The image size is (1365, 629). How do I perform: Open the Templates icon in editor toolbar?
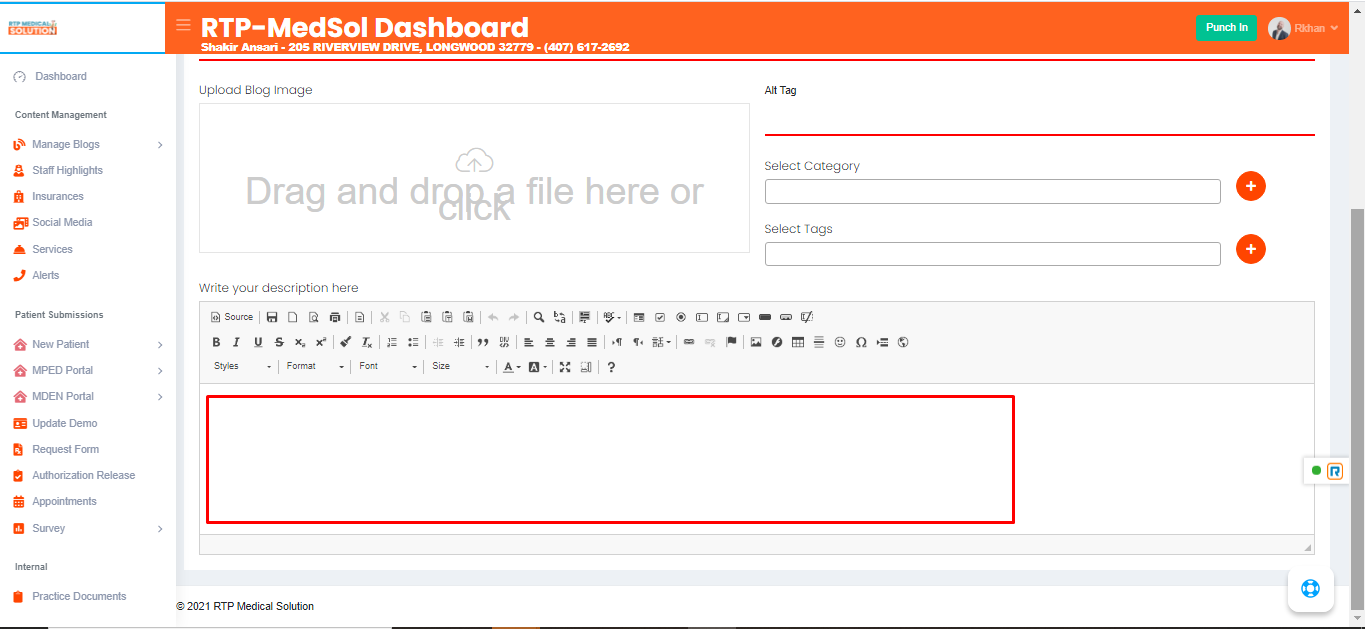(x=360, y=317)
